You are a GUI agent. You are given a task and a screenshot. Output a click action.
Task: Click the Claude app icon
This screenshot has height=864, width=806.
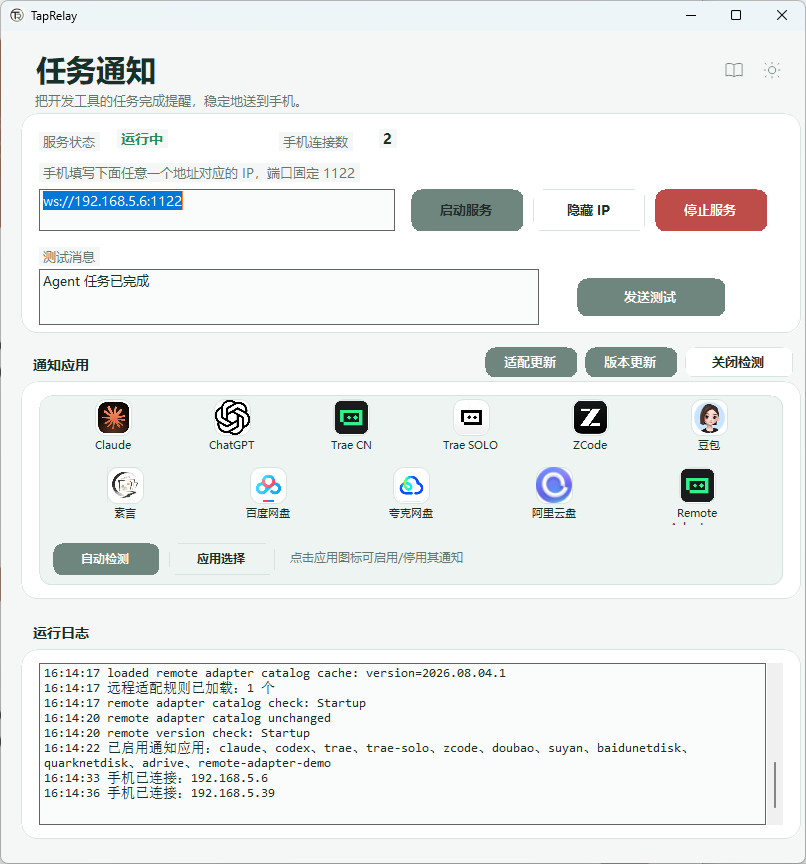(113, 417)
